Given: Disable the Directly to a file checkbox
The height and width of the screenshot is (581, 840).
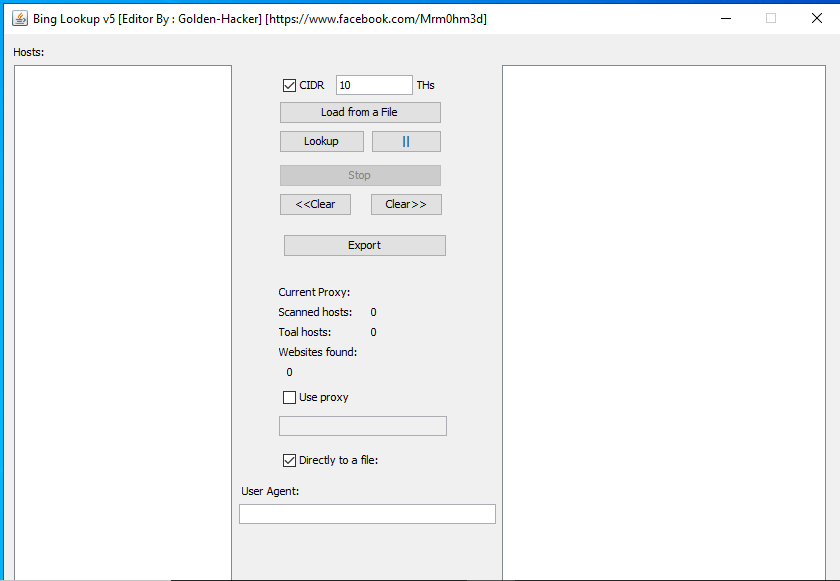Looking at the screenshot, I should pyautogui.click(x=289, y=460).
